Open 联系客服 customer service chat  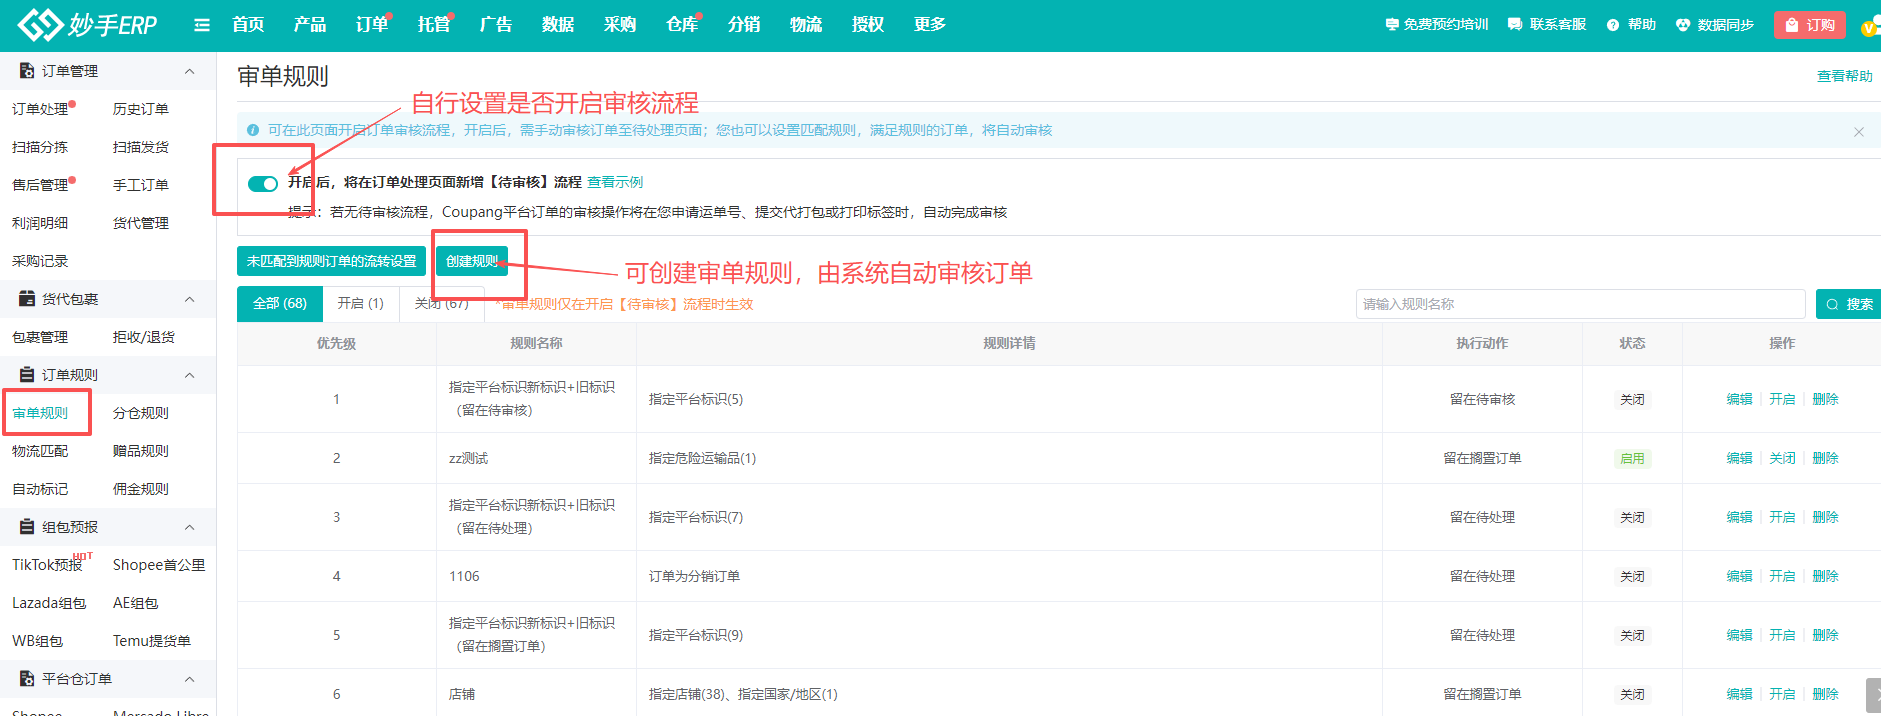coord(1547,25)
